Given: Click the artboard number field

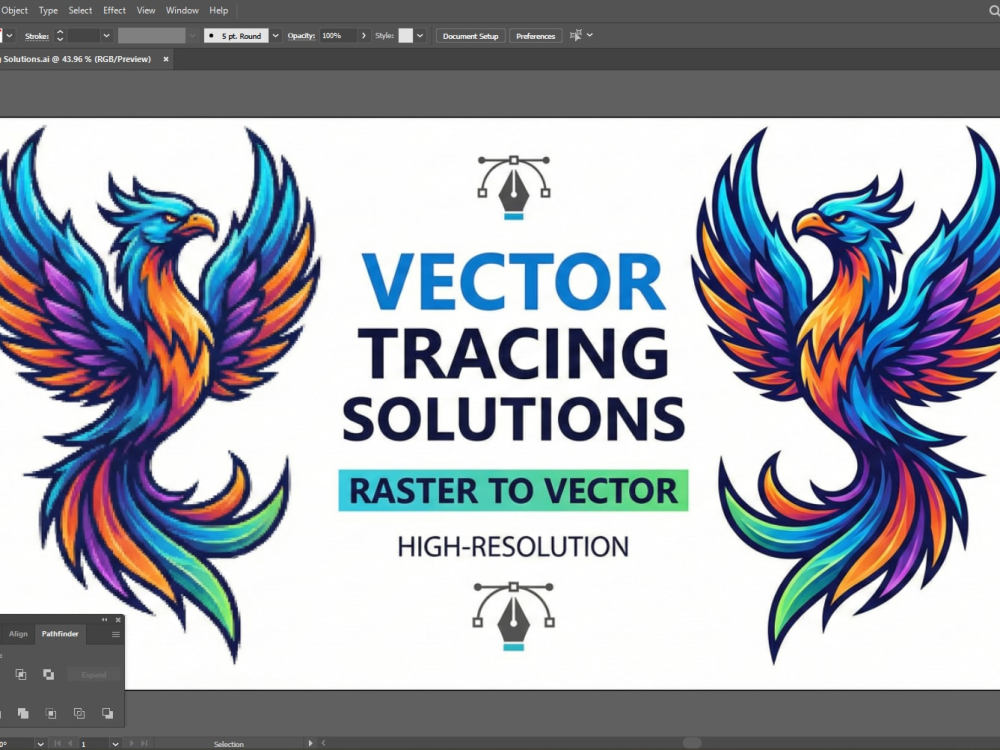Looking at the screenshot, I should [x=93, y=744].
